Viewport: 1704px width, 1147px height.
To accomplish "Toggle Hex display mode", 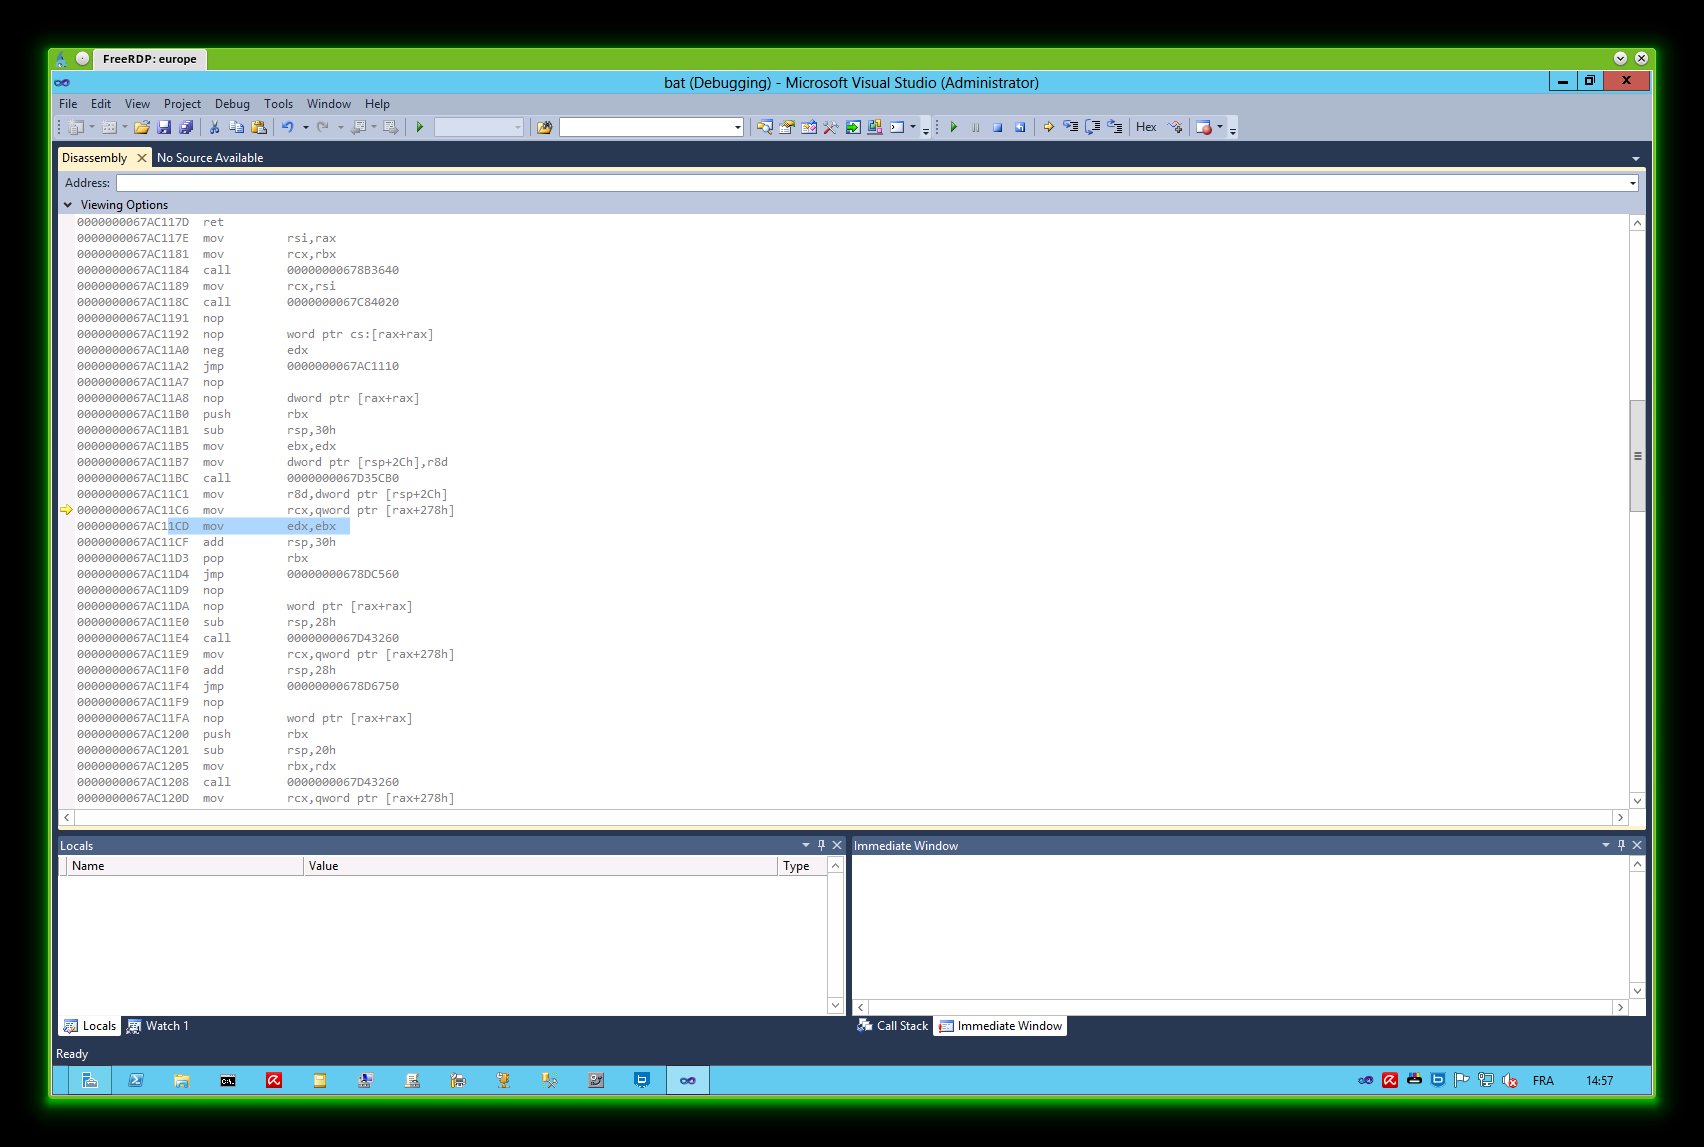I will (1146, 127).
